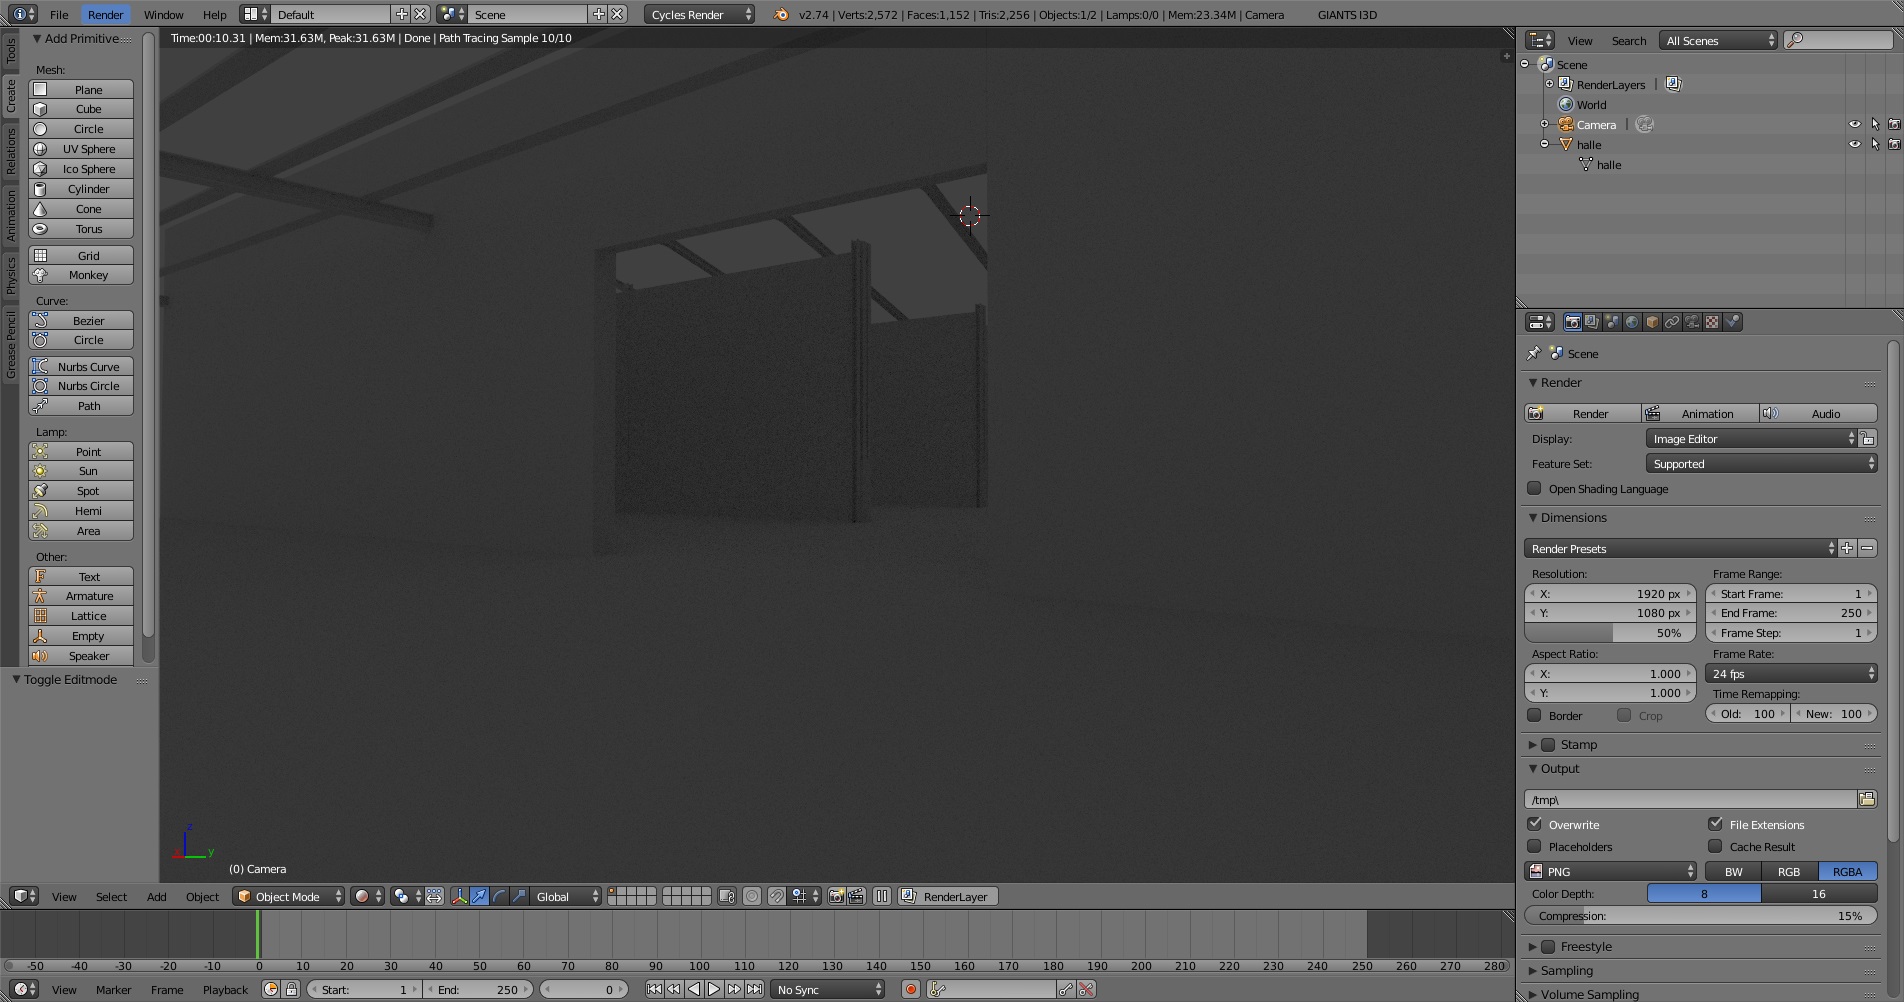Image resolution: width=1904 pixels, height=1002 pixels.
Task: Toggle visibility eye for Camera in outliner
Action: (1854, 125)
